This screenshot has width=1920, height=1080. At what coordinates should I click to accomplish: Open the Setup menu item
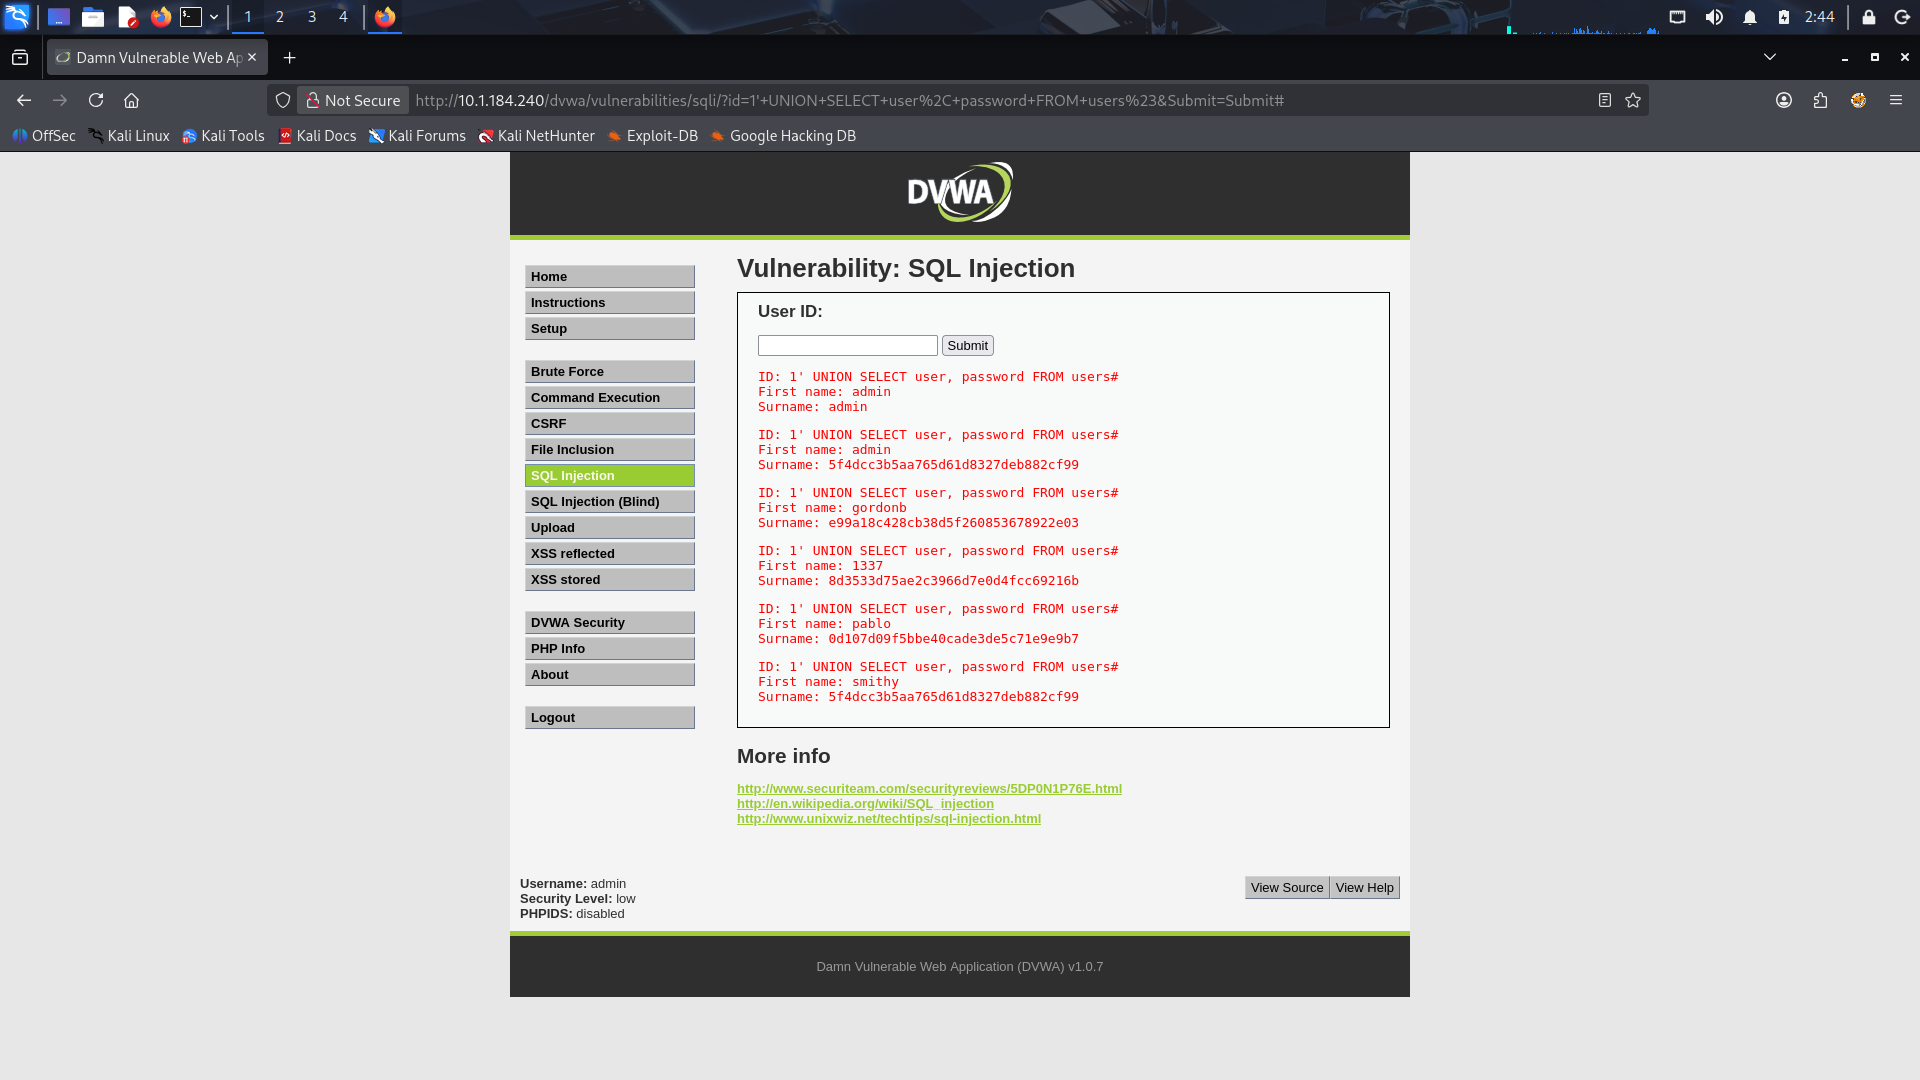tap(610, 329)
